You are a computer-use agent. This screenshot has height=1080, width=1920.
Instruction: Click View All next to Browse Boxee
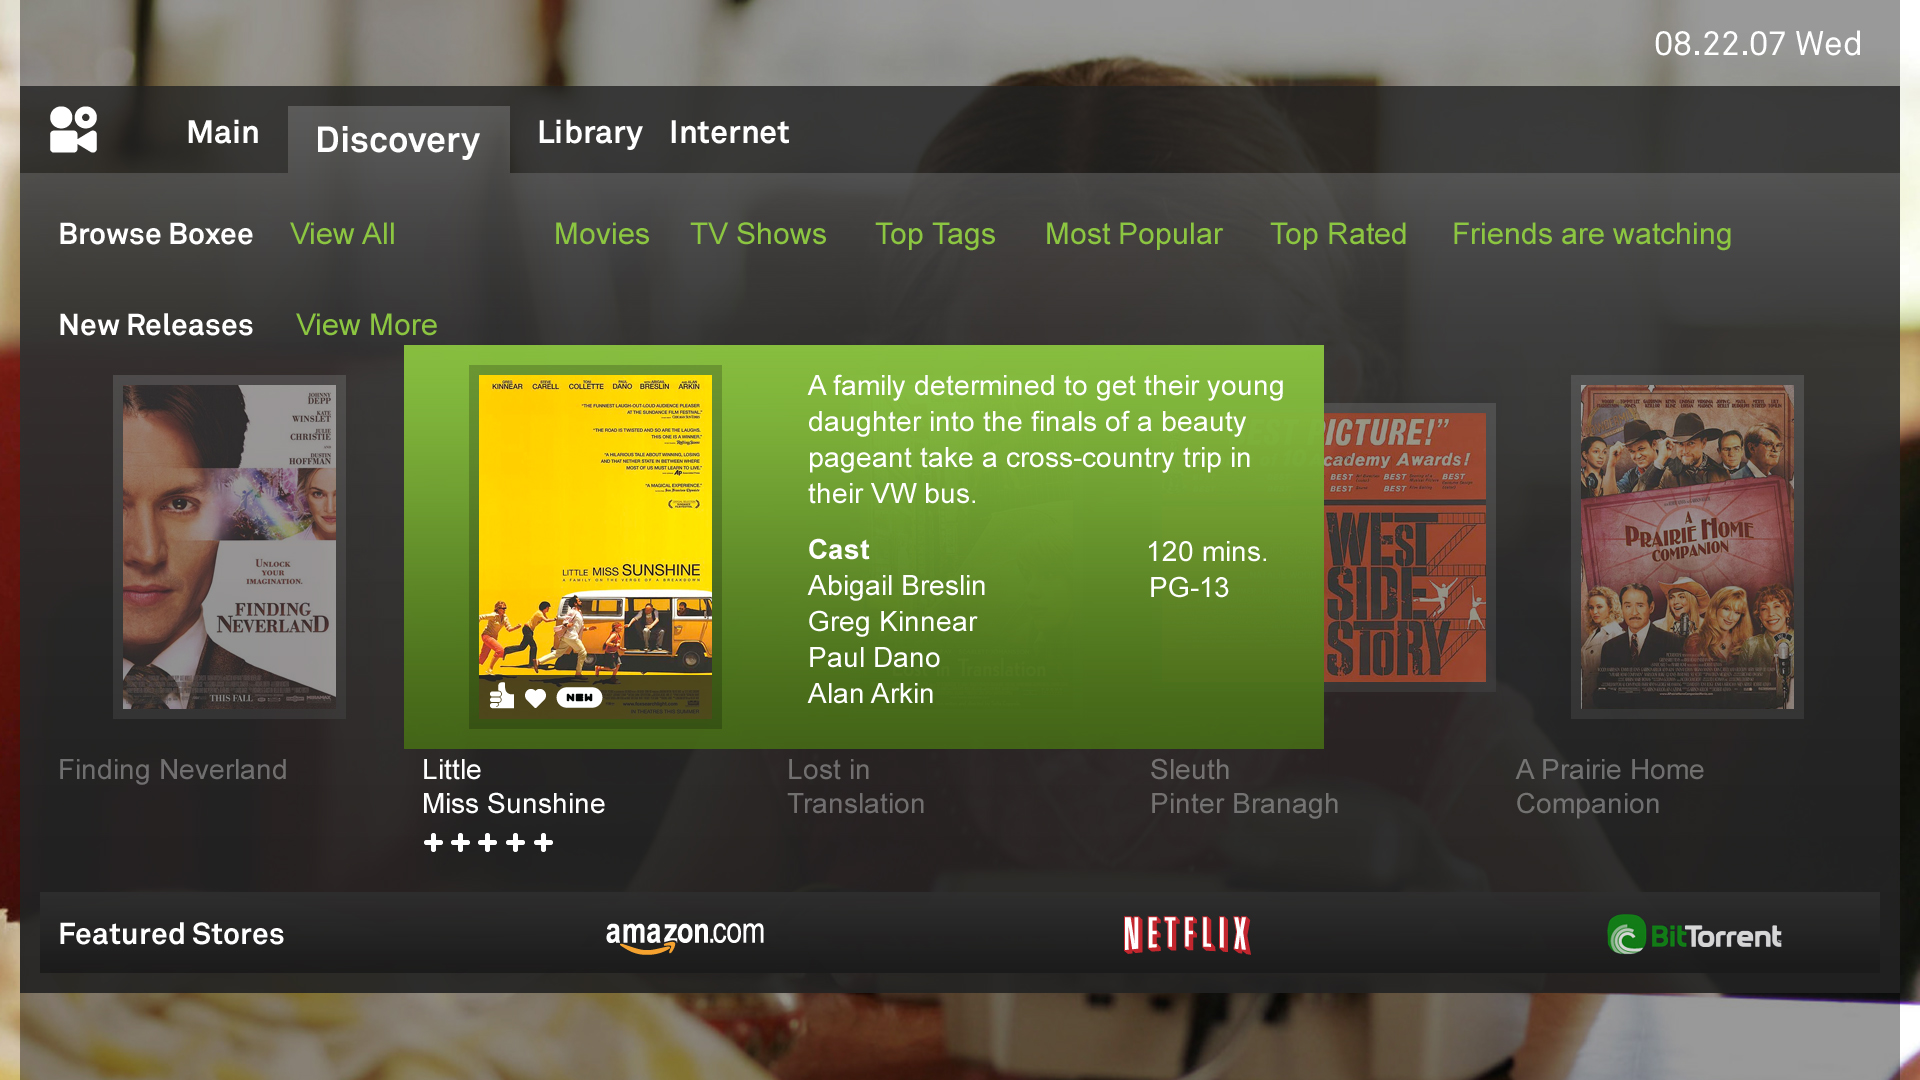click(x=343, y=234)
